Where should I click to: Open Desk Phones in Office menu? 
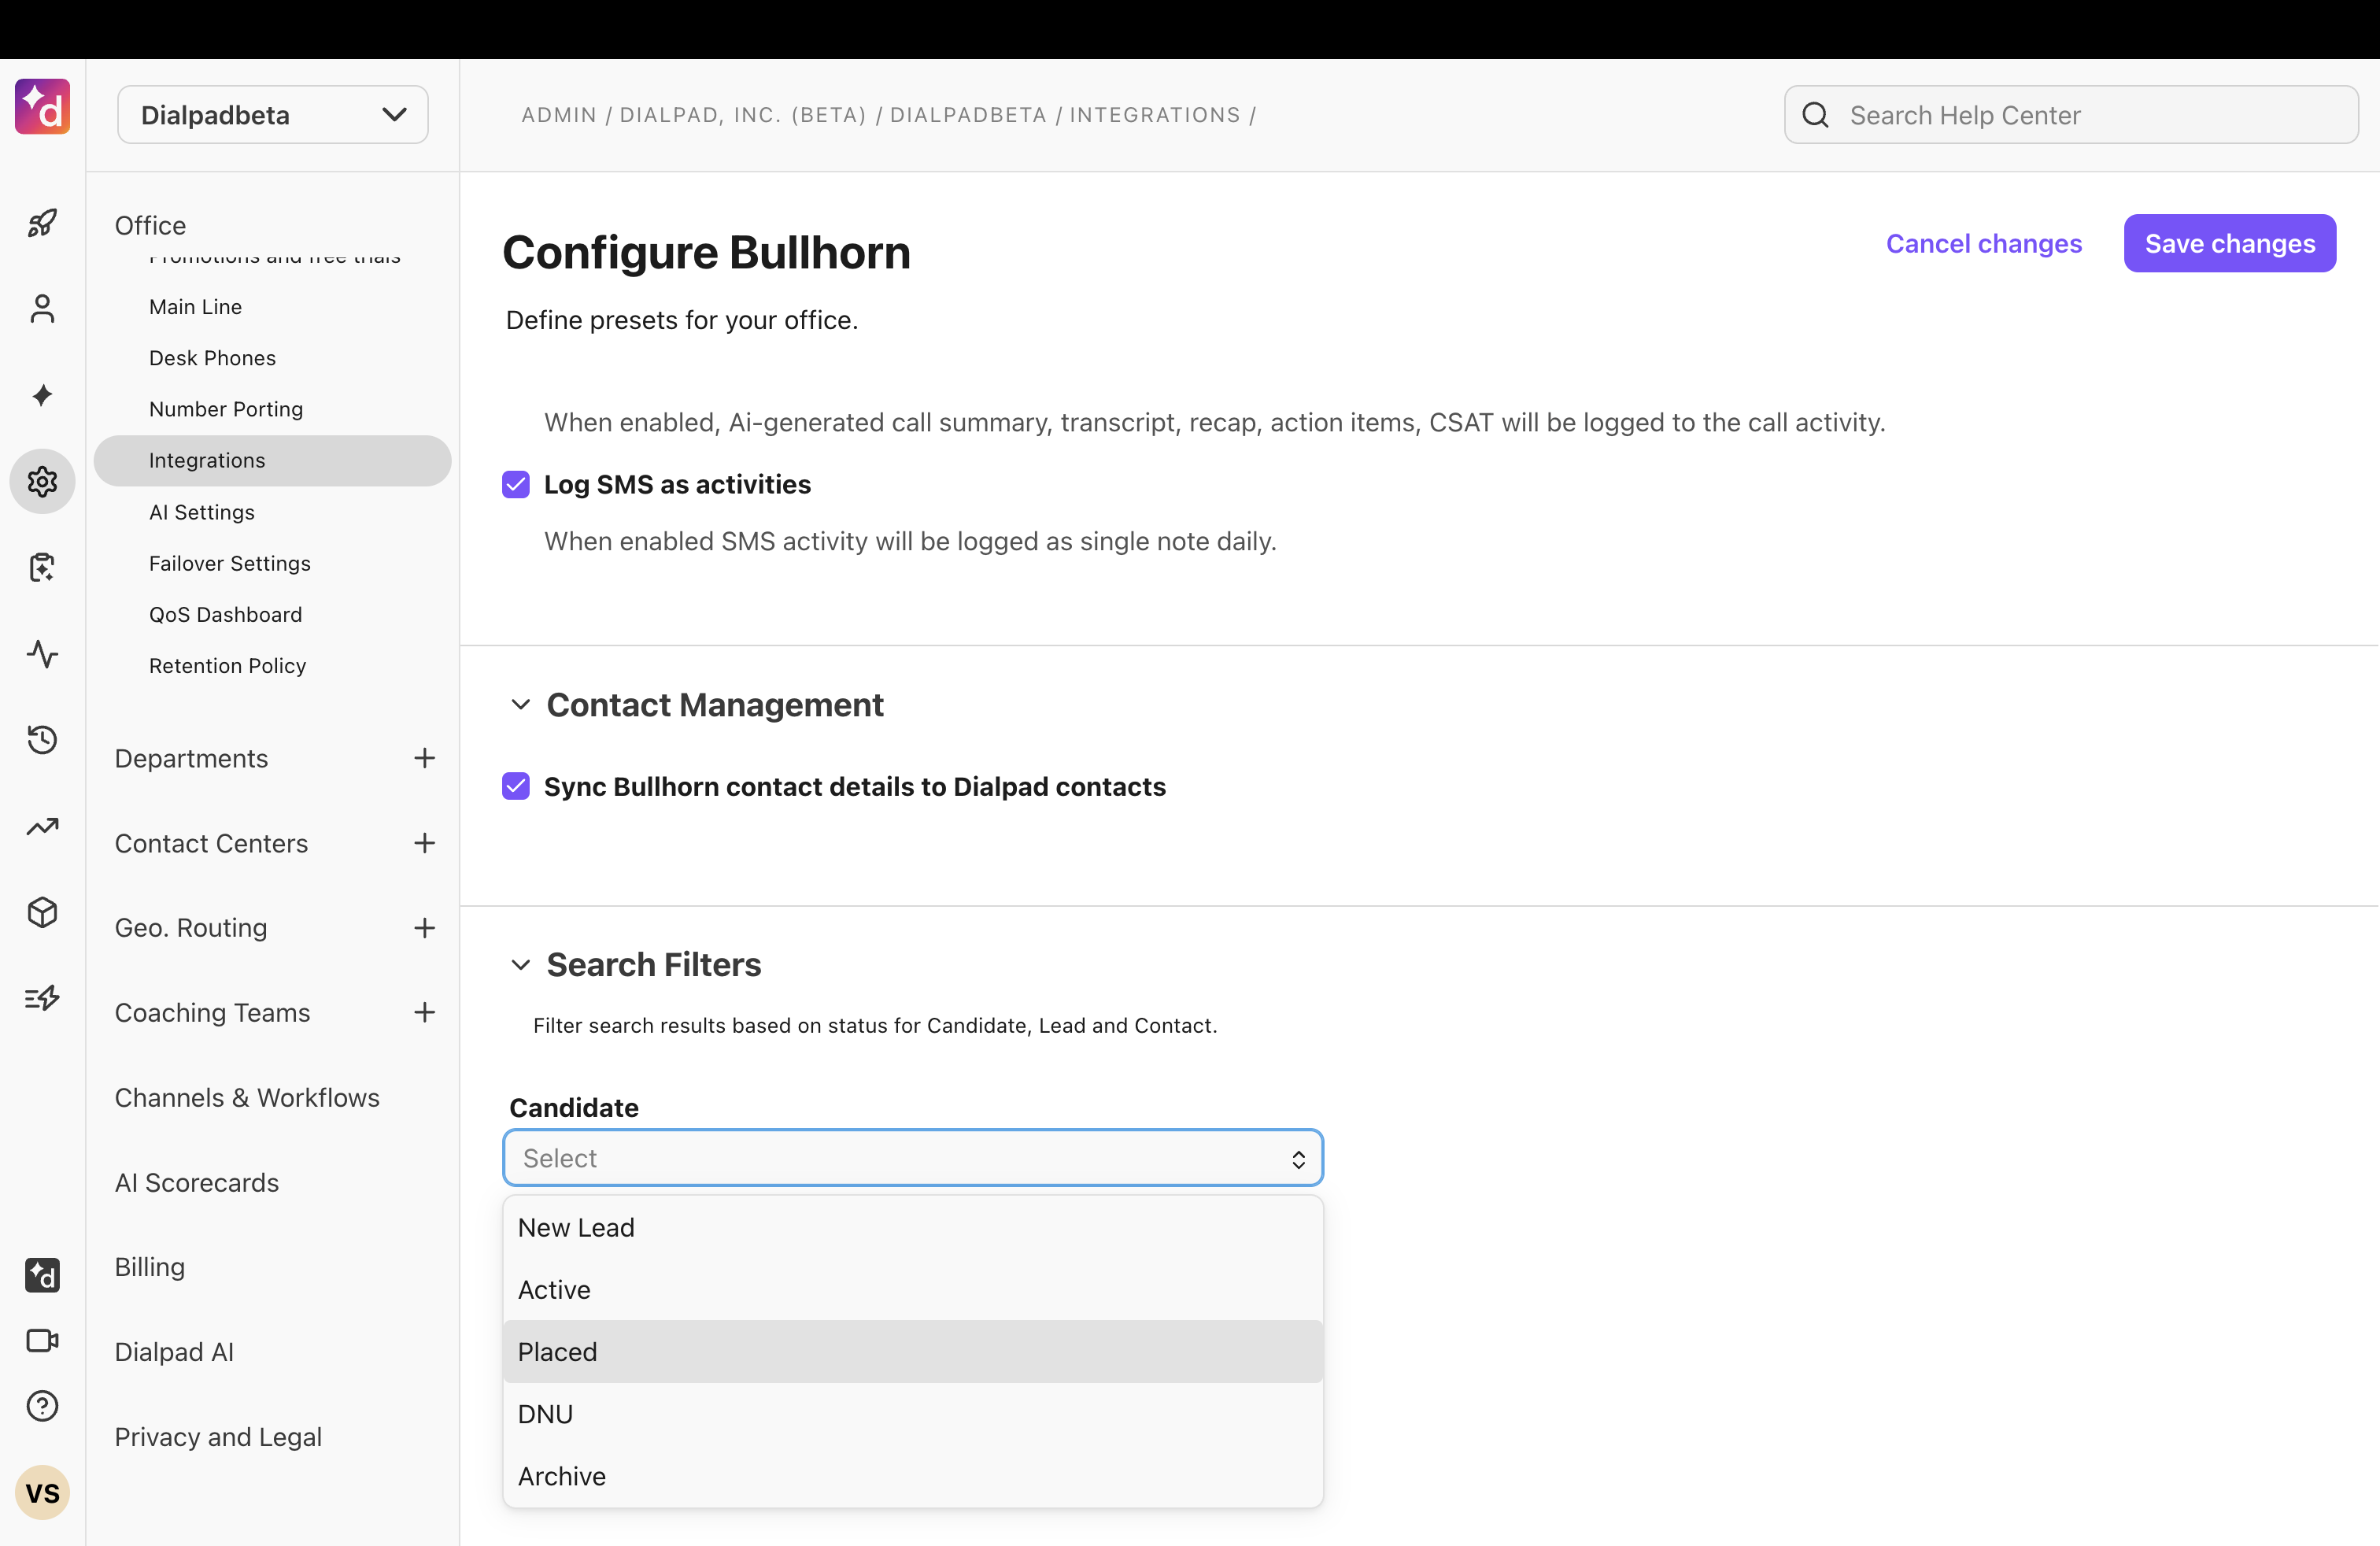click(212, 358)
